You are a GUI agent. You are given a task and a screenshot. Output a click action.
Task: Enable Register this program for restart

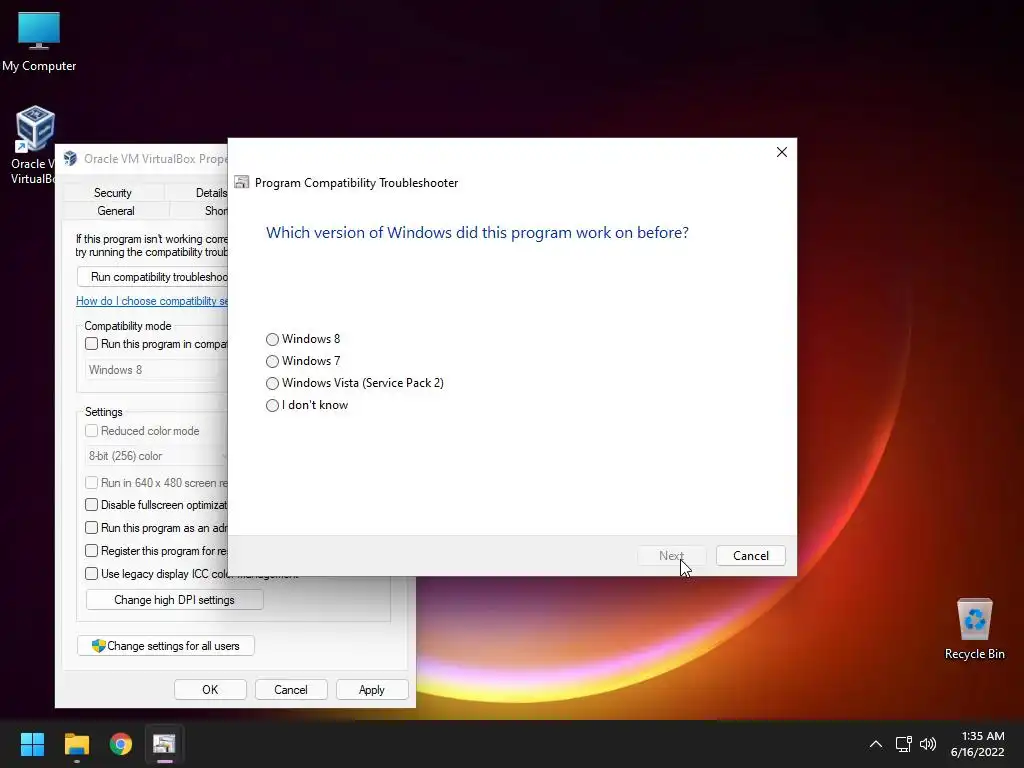click(91, 551)
